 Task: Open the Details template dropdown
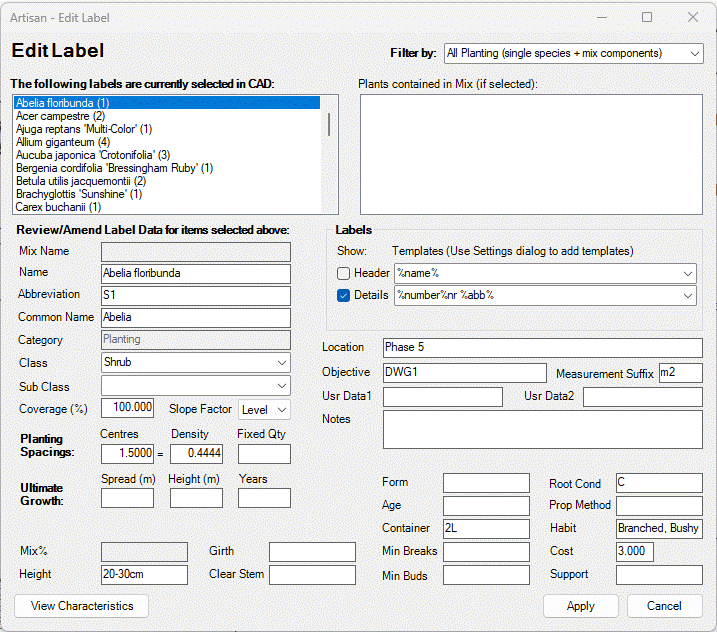pos(545,295)
